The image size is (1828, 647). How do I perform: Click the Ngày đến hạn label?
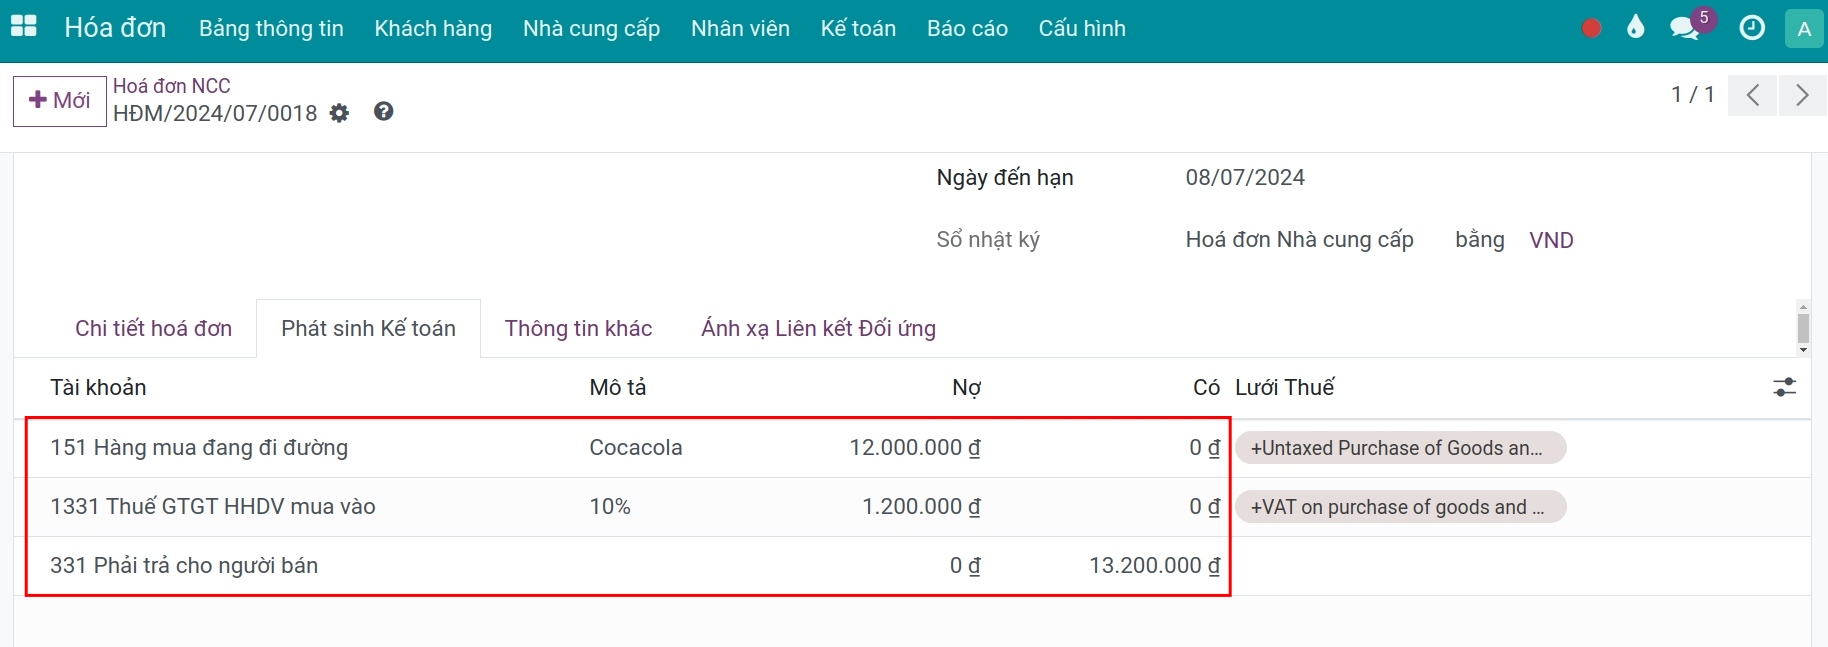(x=1005, y=178)
